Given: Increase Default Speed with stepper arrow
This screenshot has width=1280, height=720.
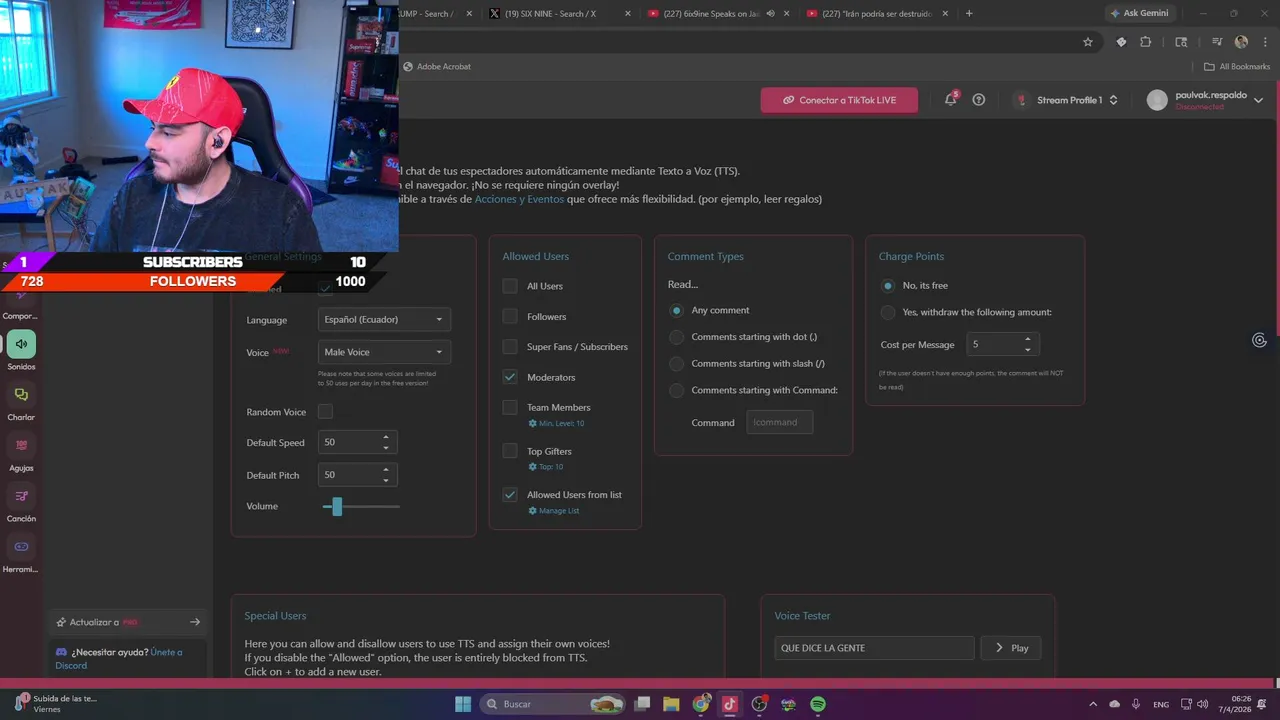Looking at the screenshot, I should (386, 437).
